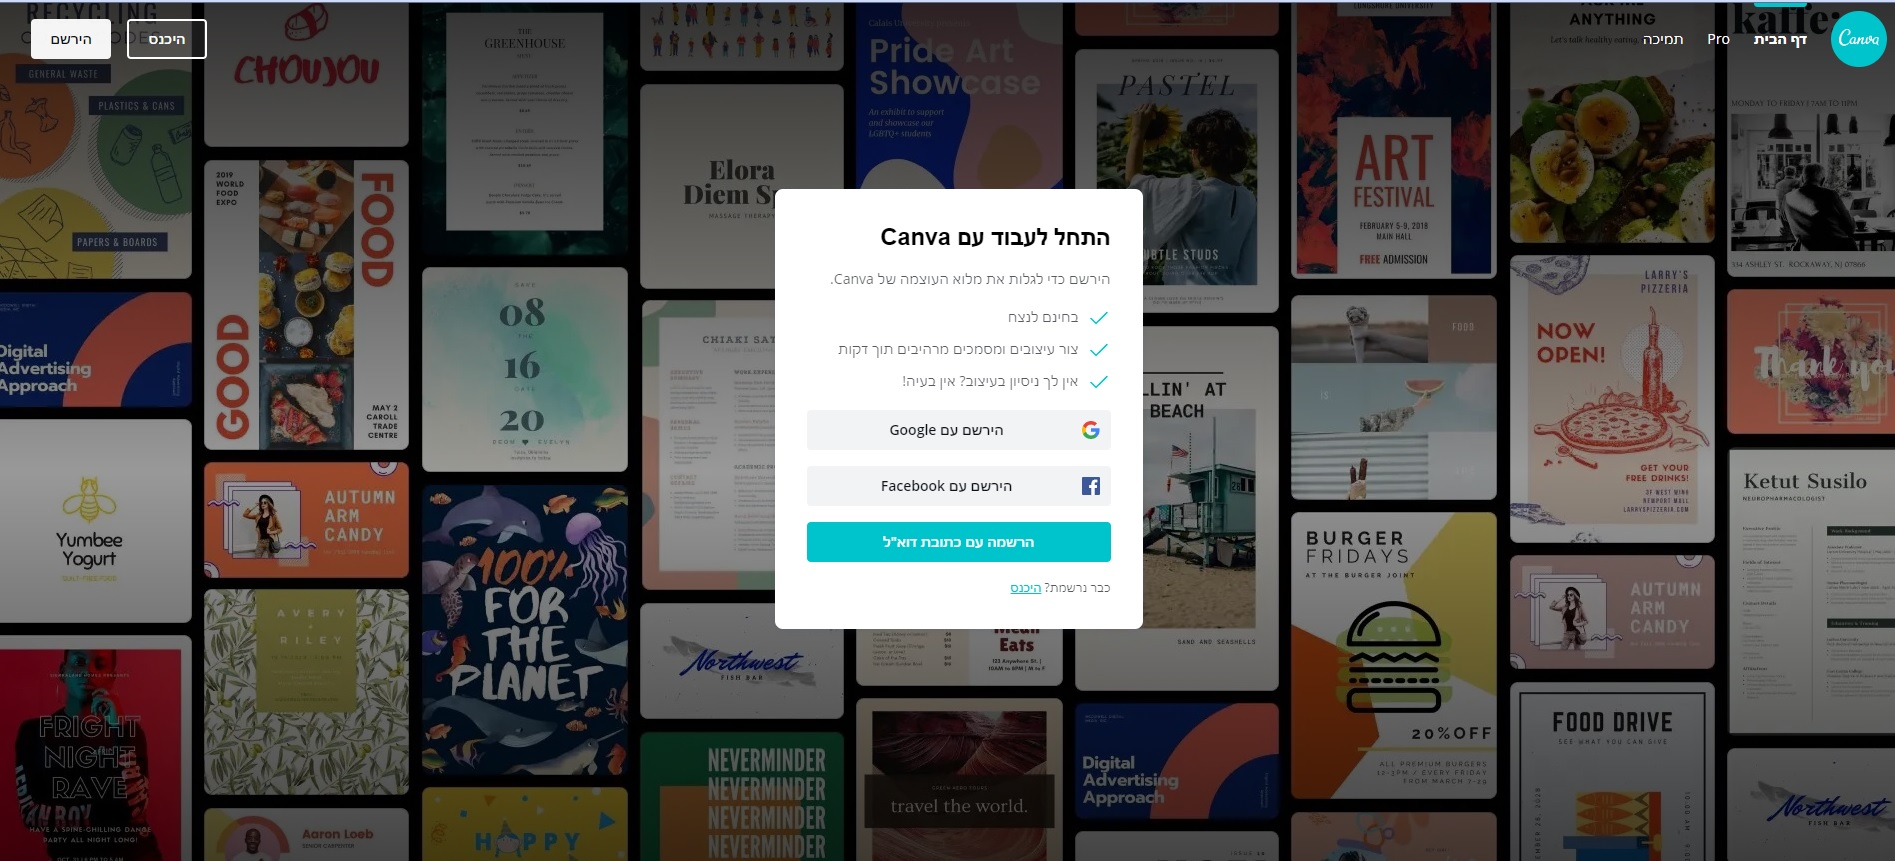This screenshot has width=1895, height=861.
Task: Open the Home page menu item
Action: [x=1779, y=39]
